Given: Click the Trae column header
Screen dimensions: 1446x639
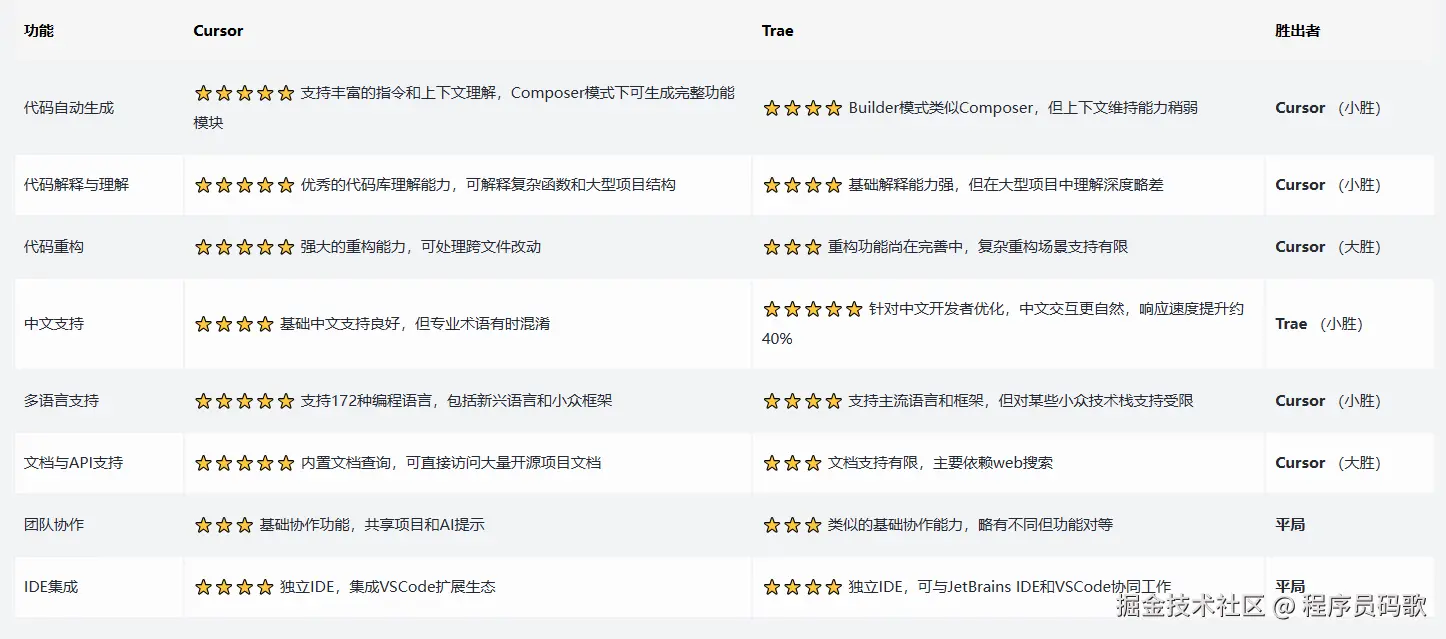Looking at the screenshot, I should coord(777,31).
